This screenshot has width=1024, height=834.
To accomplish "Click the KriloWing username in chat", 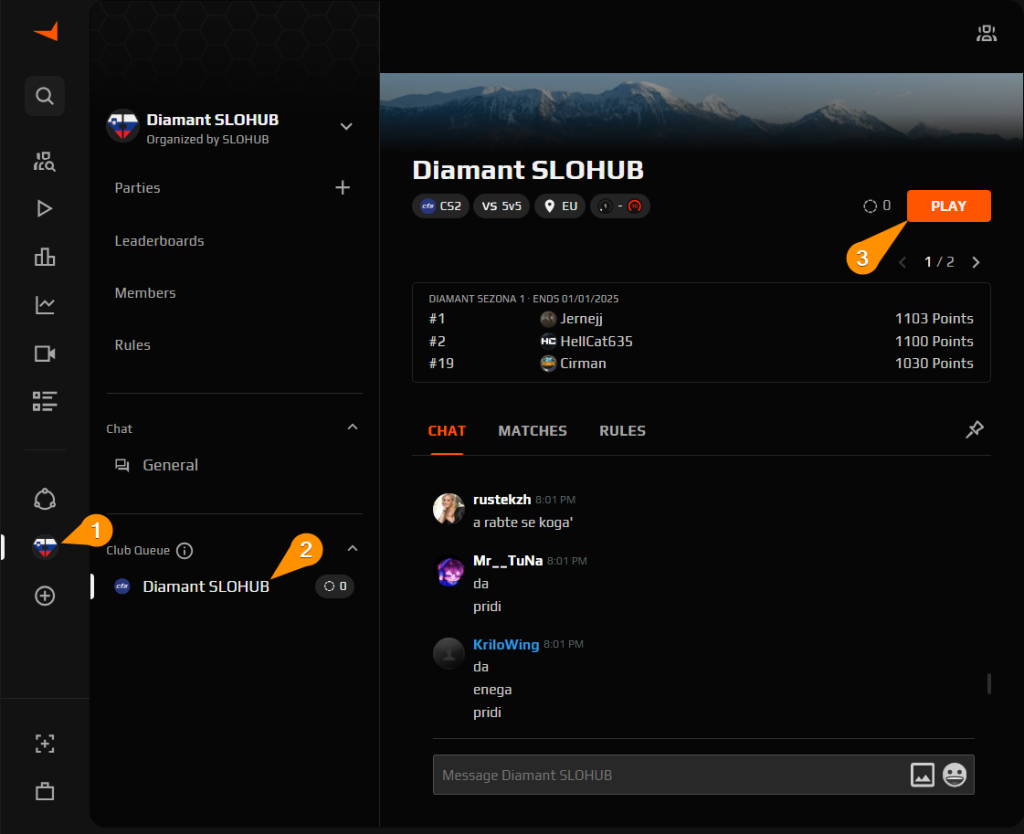I will [506, 645].
